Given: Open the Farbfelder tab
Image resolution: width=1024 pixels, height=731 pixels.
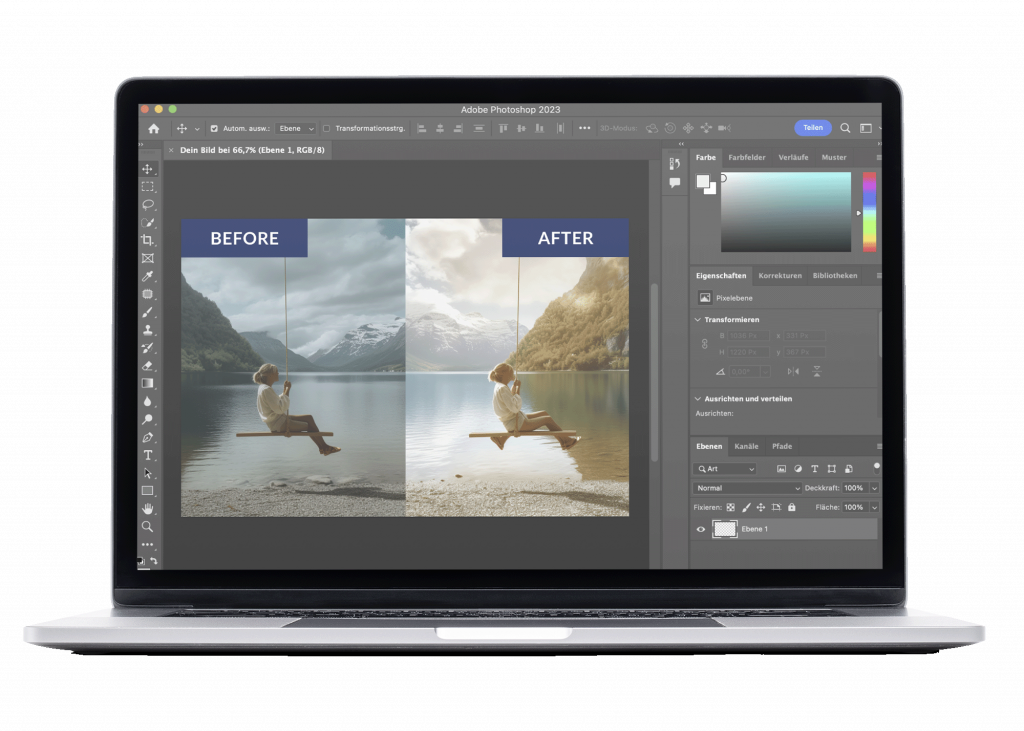Looking at the screenshot, I should (747, 158).
